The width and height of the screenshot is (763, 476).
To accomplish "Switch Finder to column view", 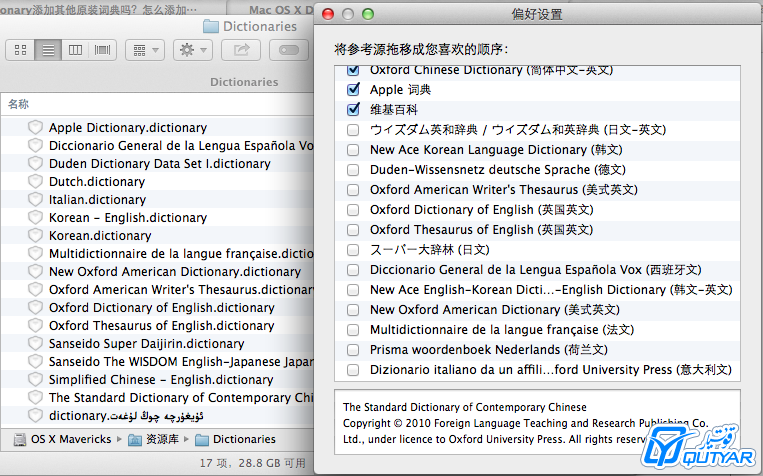I will click(x=75, y=50).
